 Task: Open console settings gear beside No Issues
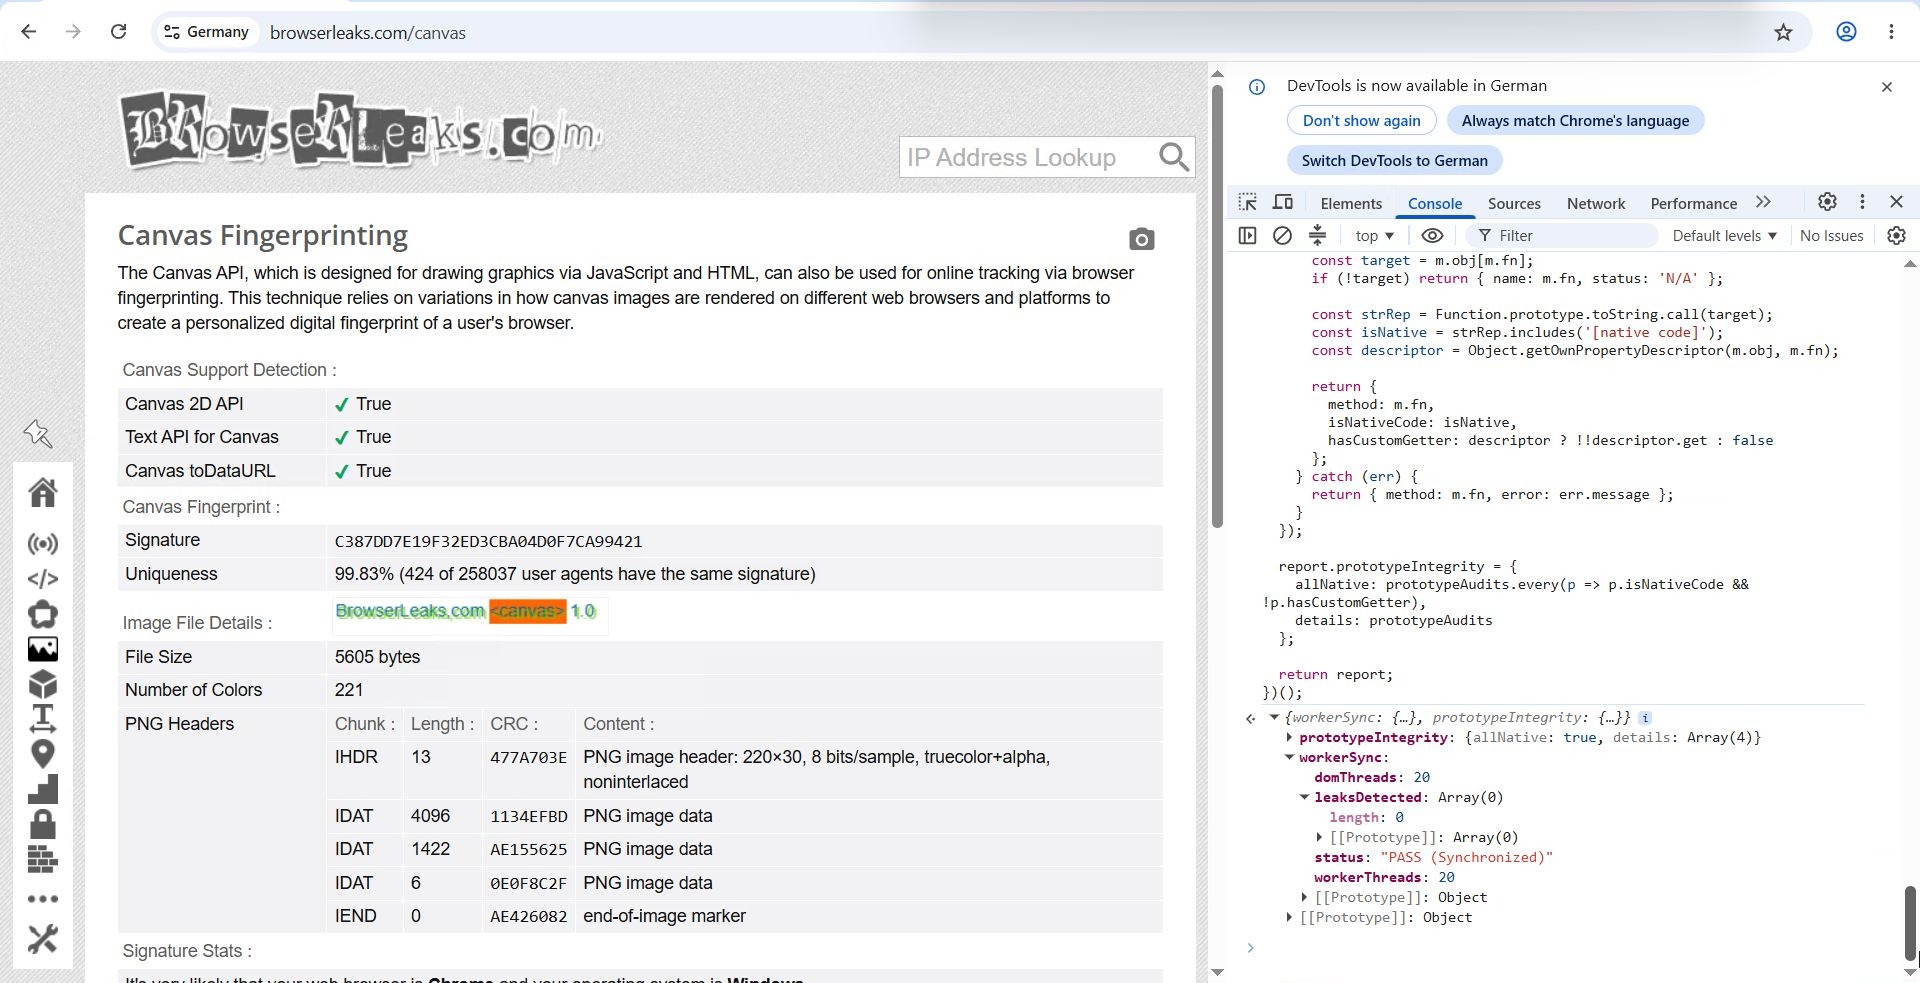click(x=1896, y=235)
